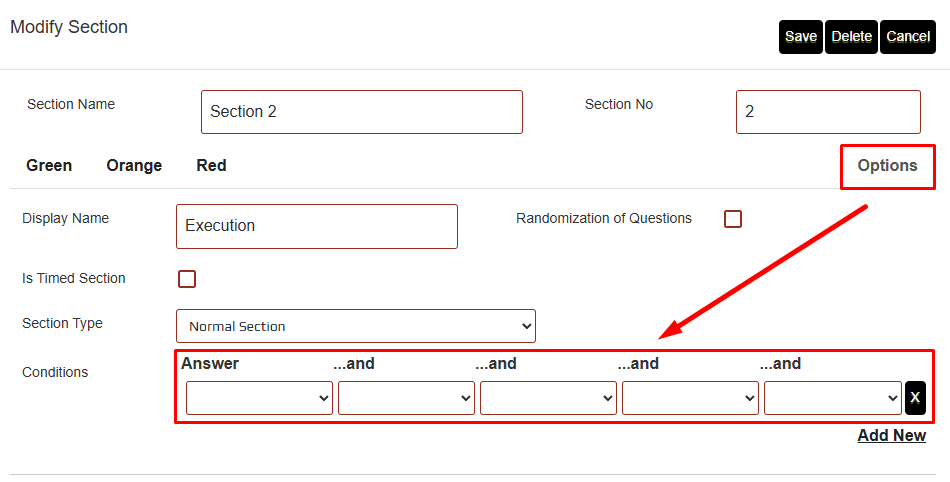Click the X remove condition button

tap(915, 397)
